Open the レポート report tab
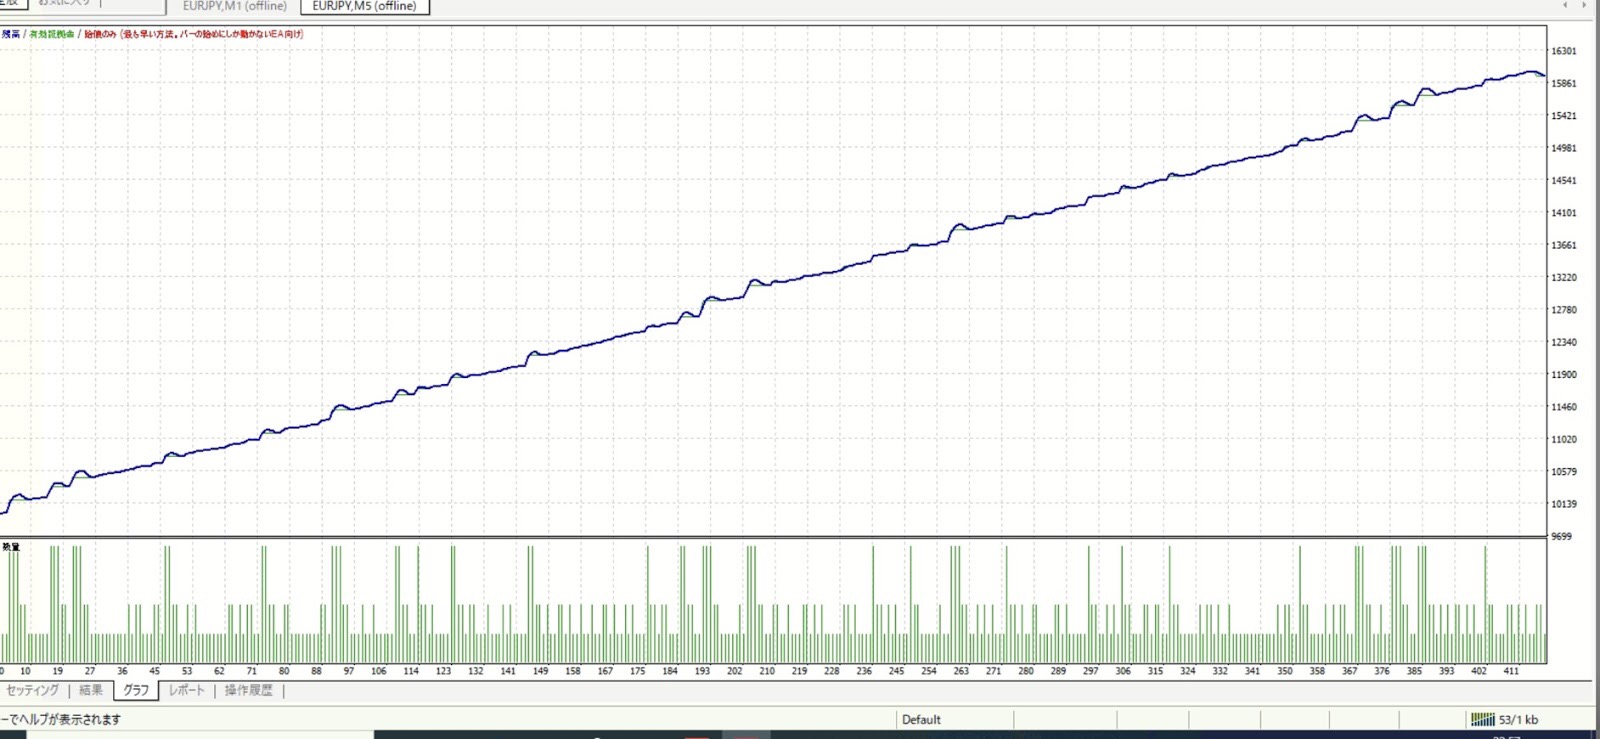Viewport: 1600px width, 739px height. point(186,690)
